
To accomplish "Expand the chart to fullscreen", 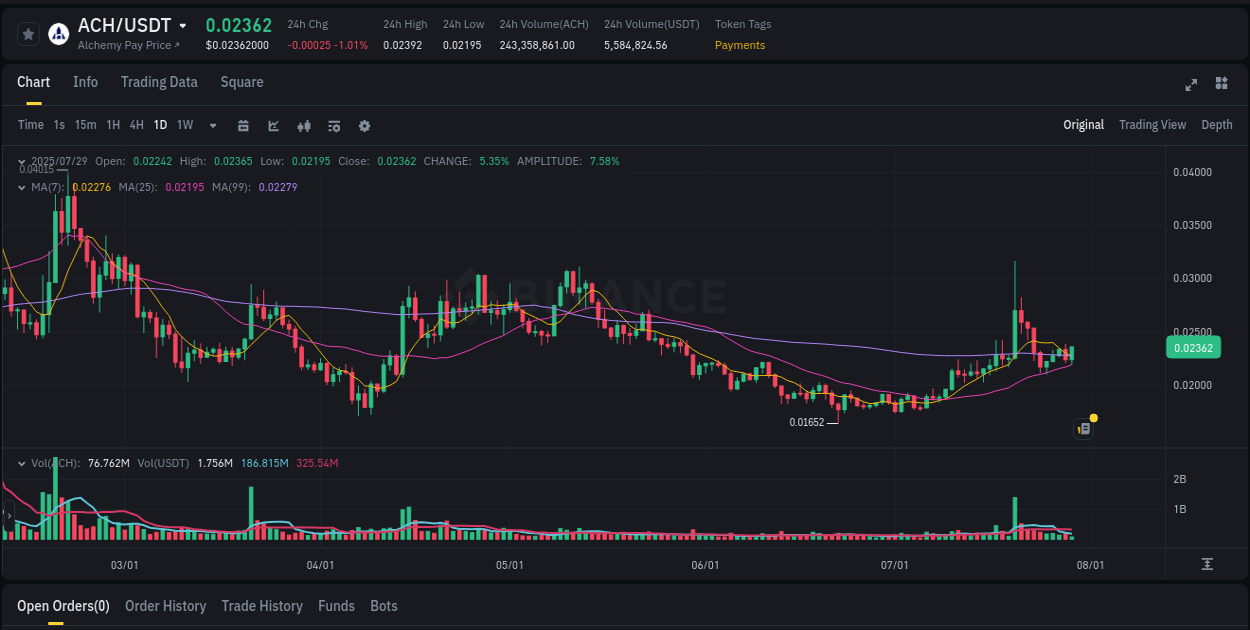I will pyautogui.click(x=1191, y=85).
